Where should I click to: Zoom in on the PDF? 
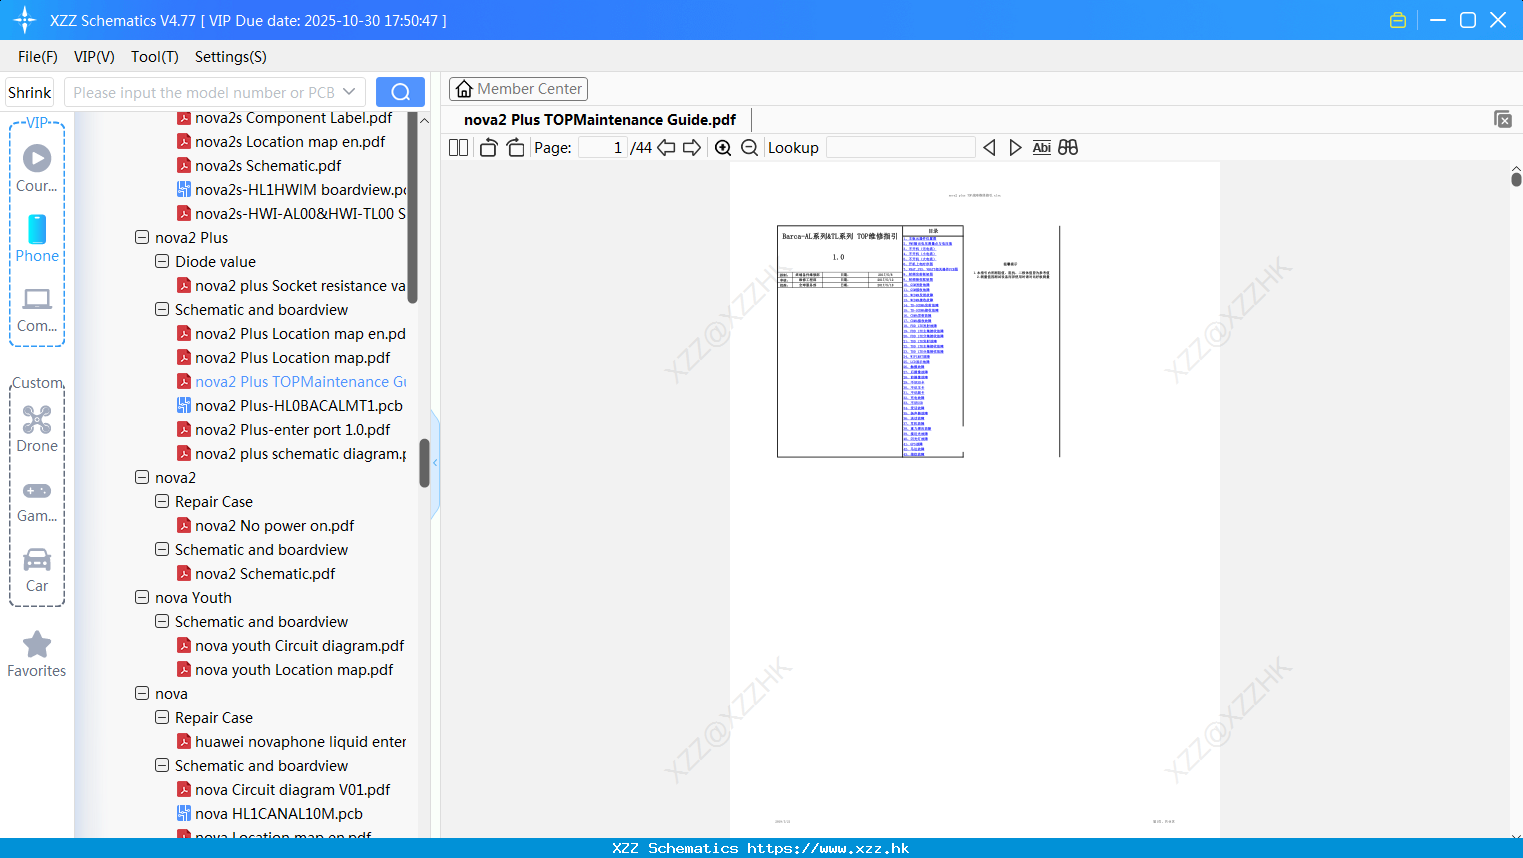[x=723, y=148]
